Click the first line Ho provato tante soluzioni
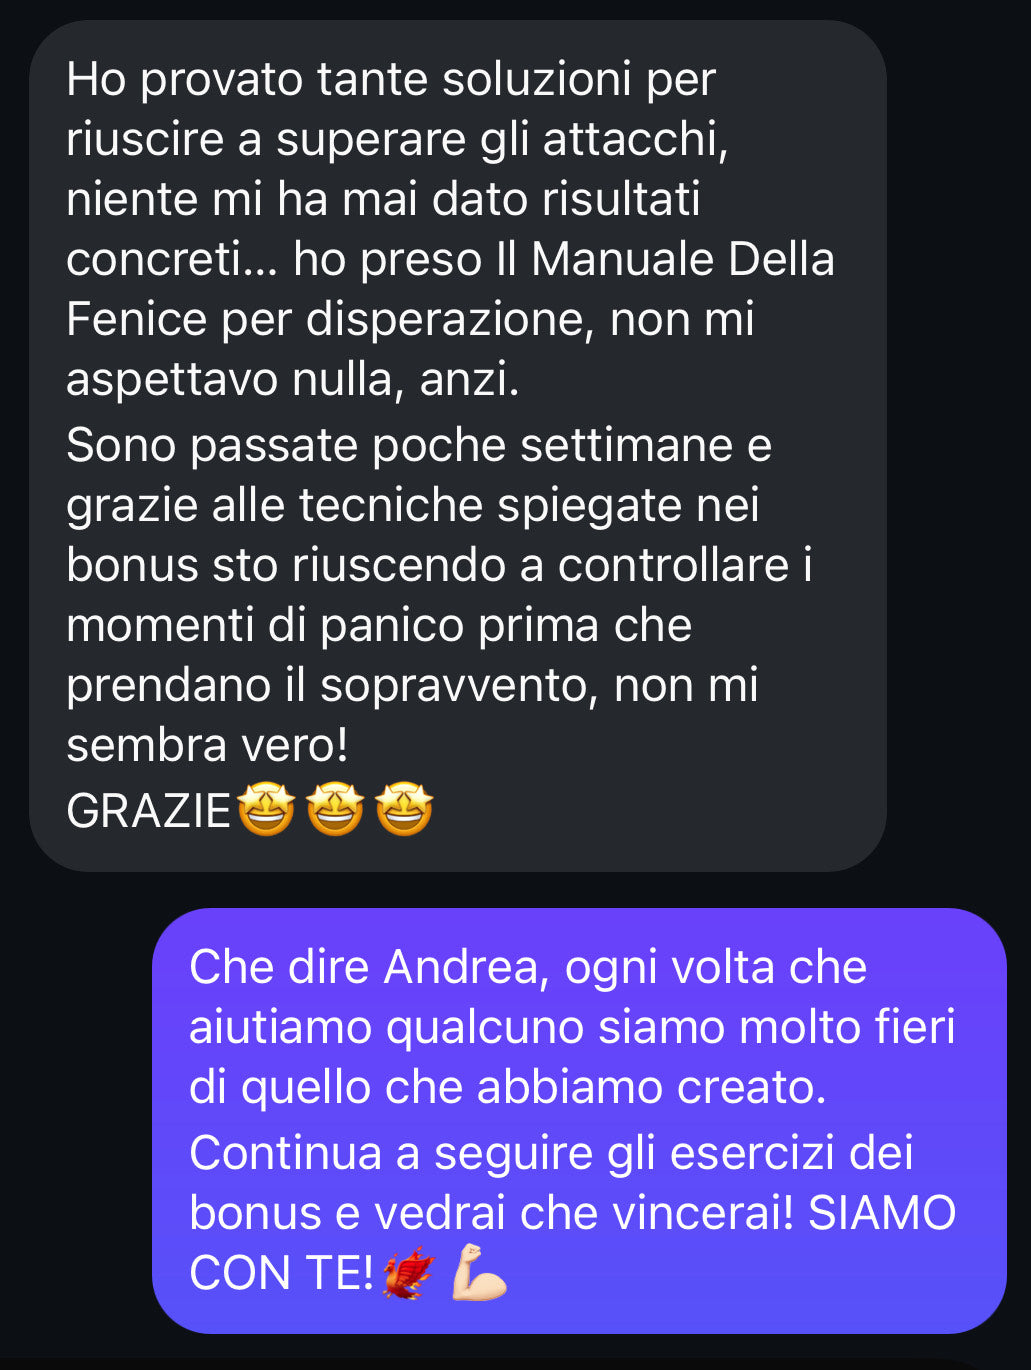1031x1370 pixels. tap(391, 81)
